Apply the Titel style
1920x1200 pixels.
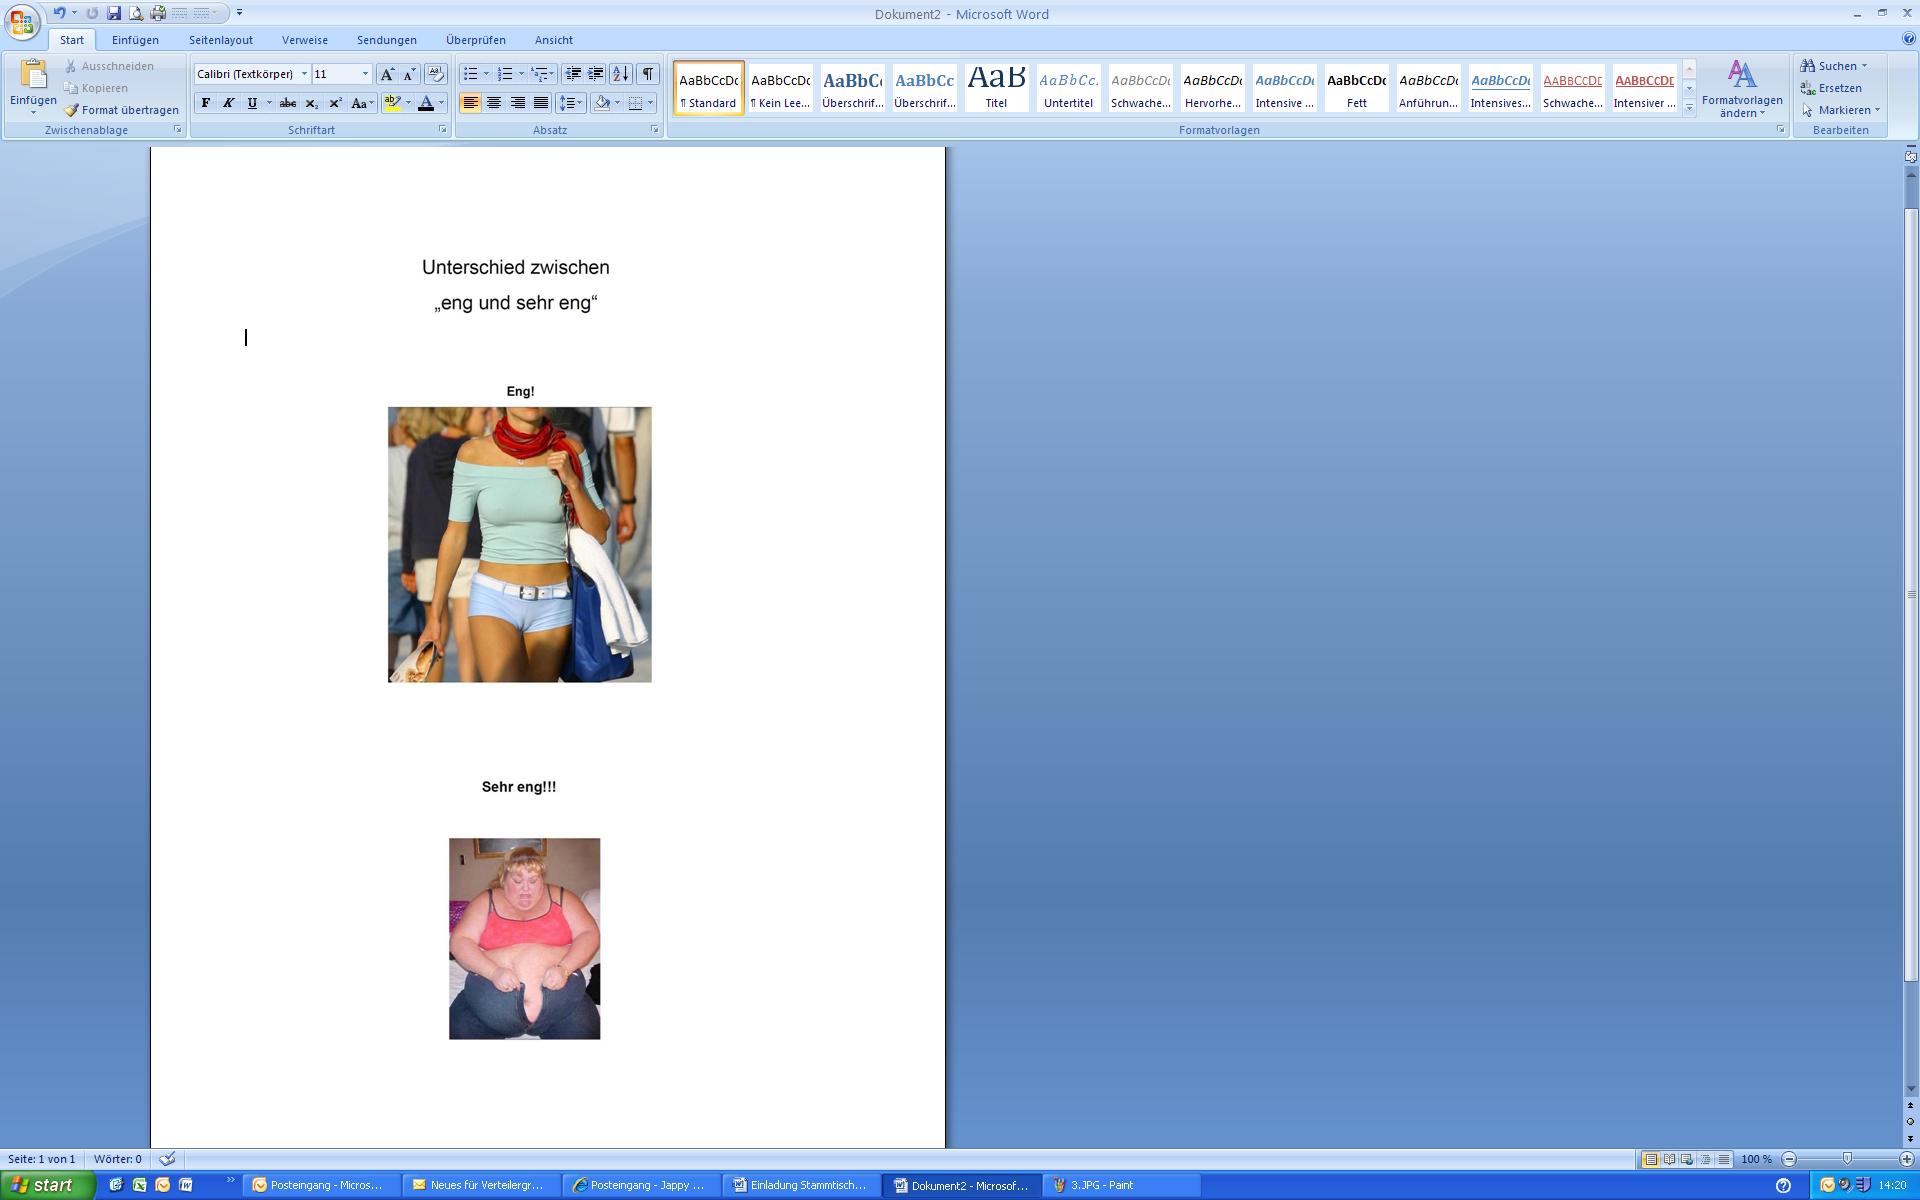point(996,88)
